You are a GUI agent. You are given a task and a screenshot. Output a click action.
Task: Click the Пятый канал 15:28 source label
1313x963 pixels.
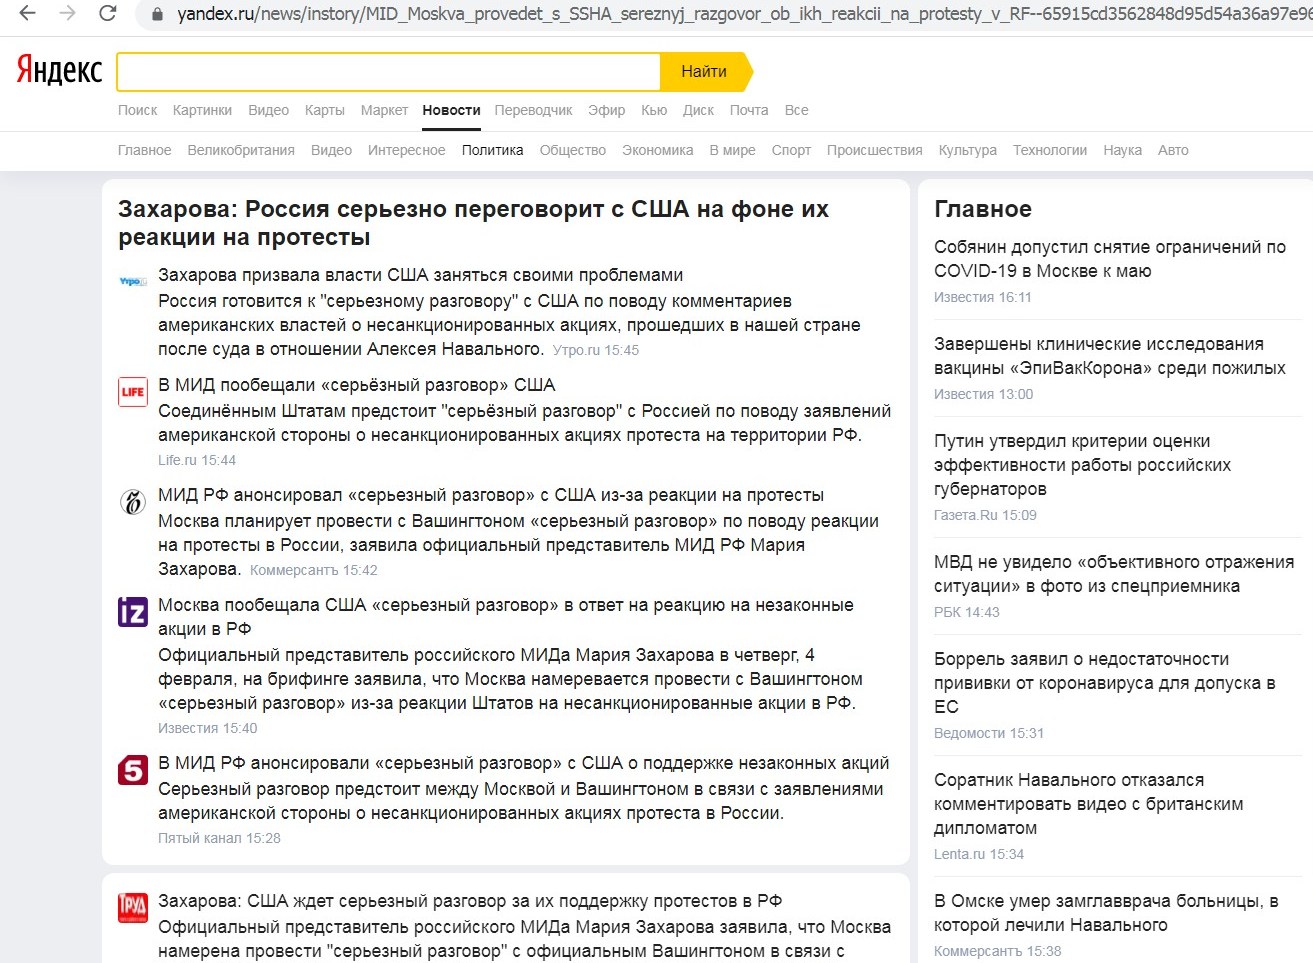pyautogui.click(x=219, y=838)
